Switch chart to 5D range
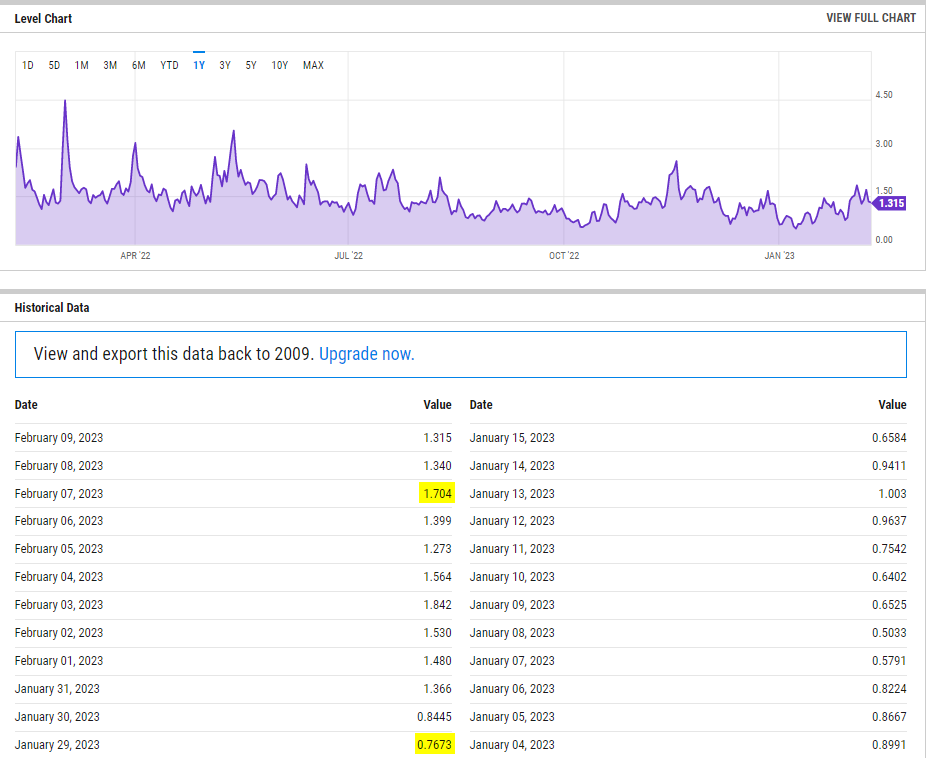The height and width of the screenshot is (758, 926). point(55,66)
